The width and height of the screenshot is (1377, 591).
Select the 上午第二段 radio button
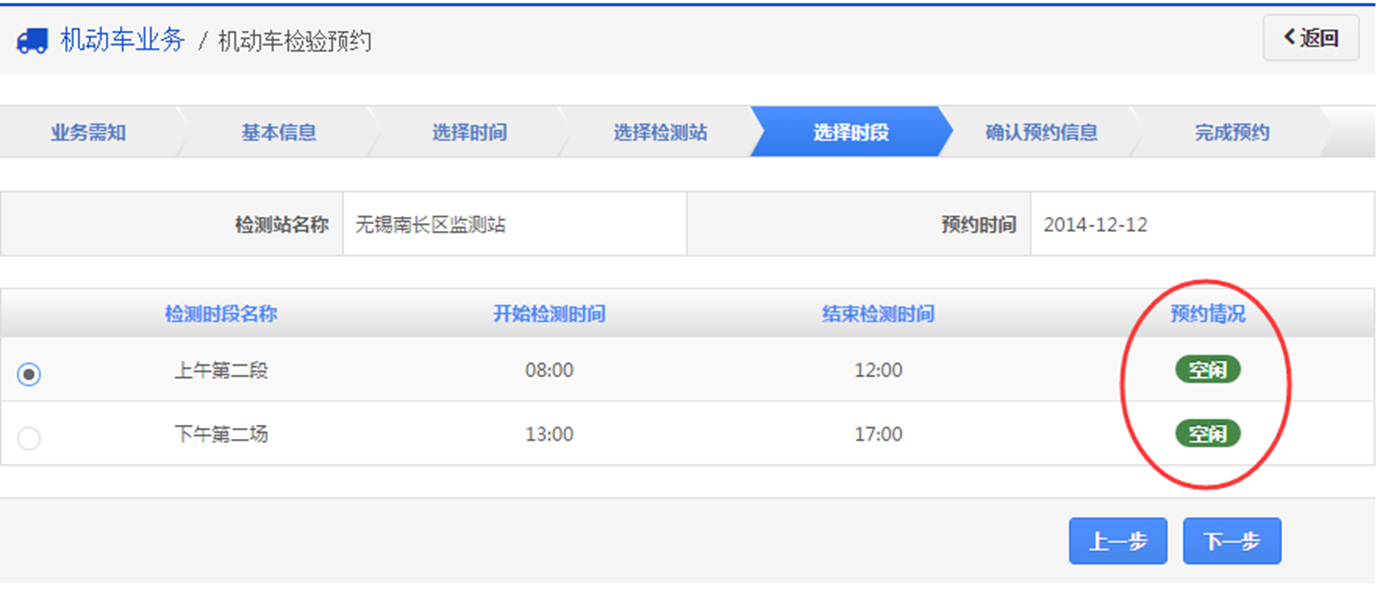click(29, 374)
